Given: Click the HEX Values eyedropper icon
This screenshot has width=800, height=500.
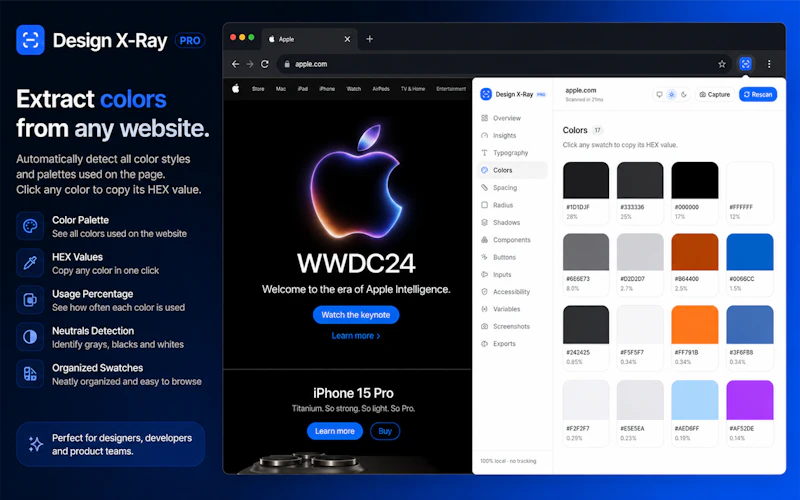Looking at the screenshot, I should tap(30, 263).
